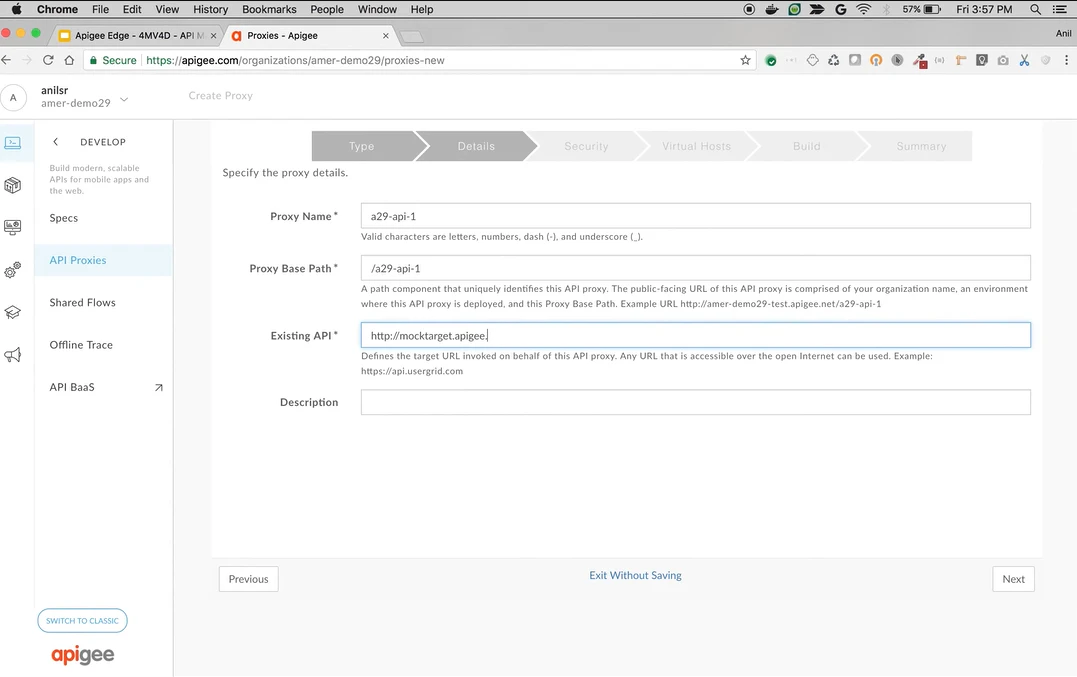Select the Virtual Hosts wizard step
Screen dimensions: 1077x677
696,146
